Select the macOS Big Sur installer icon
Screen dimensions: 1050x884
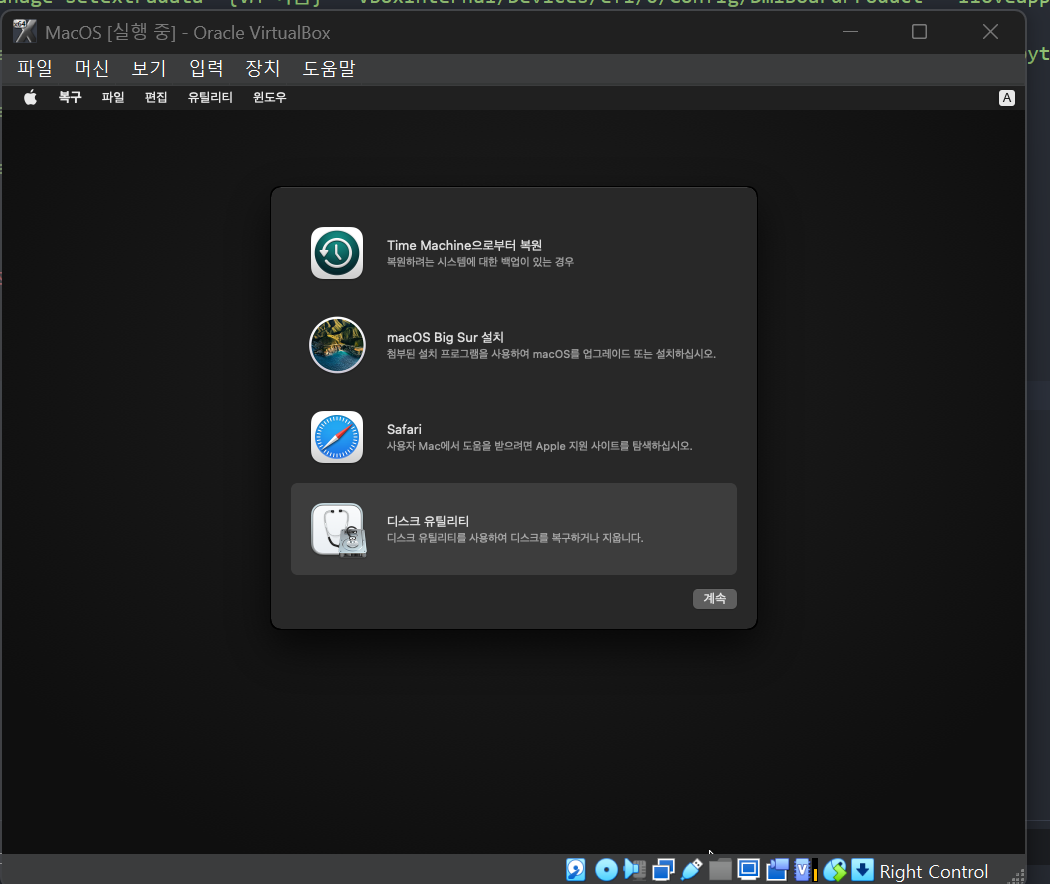pyautogui.click(x=338, y=345)
